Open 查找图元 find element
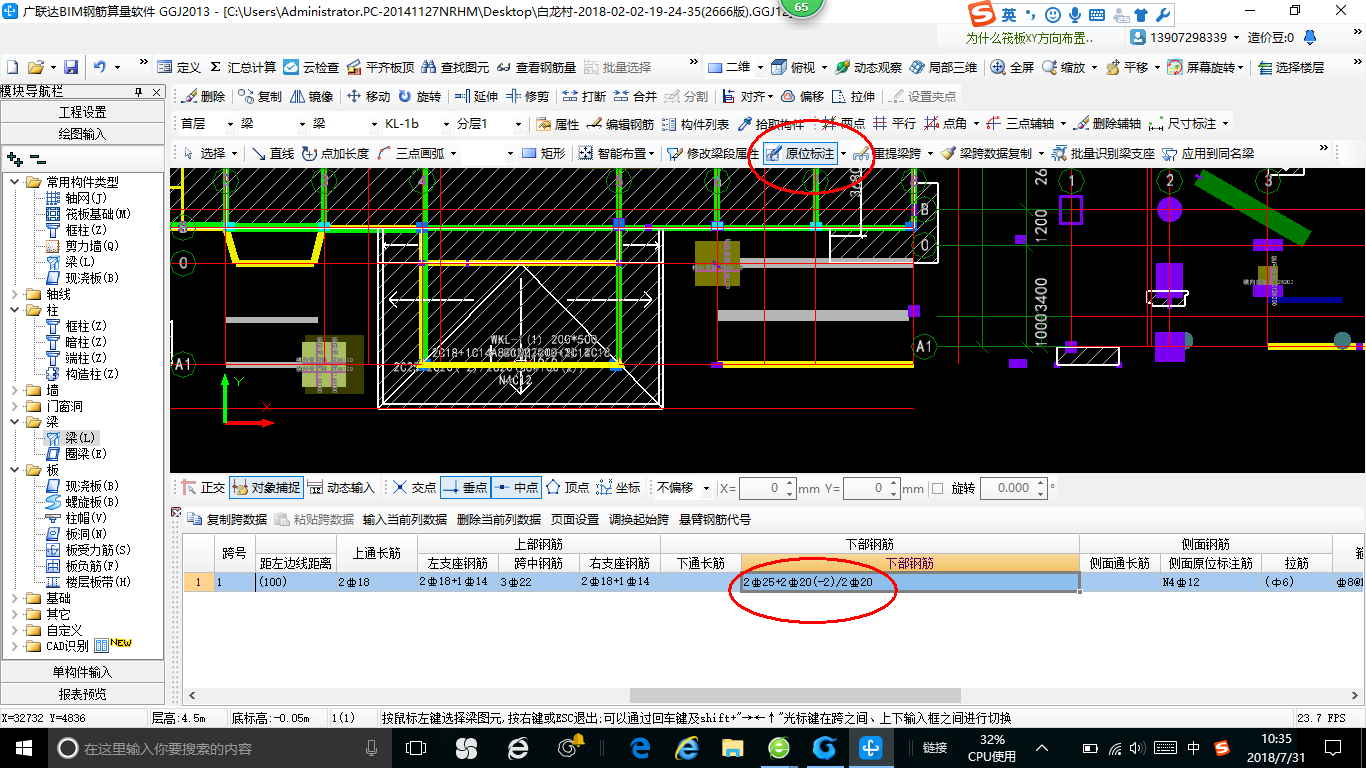The width and height of the screenshot is (1366, 768). [x=455, y=67]
